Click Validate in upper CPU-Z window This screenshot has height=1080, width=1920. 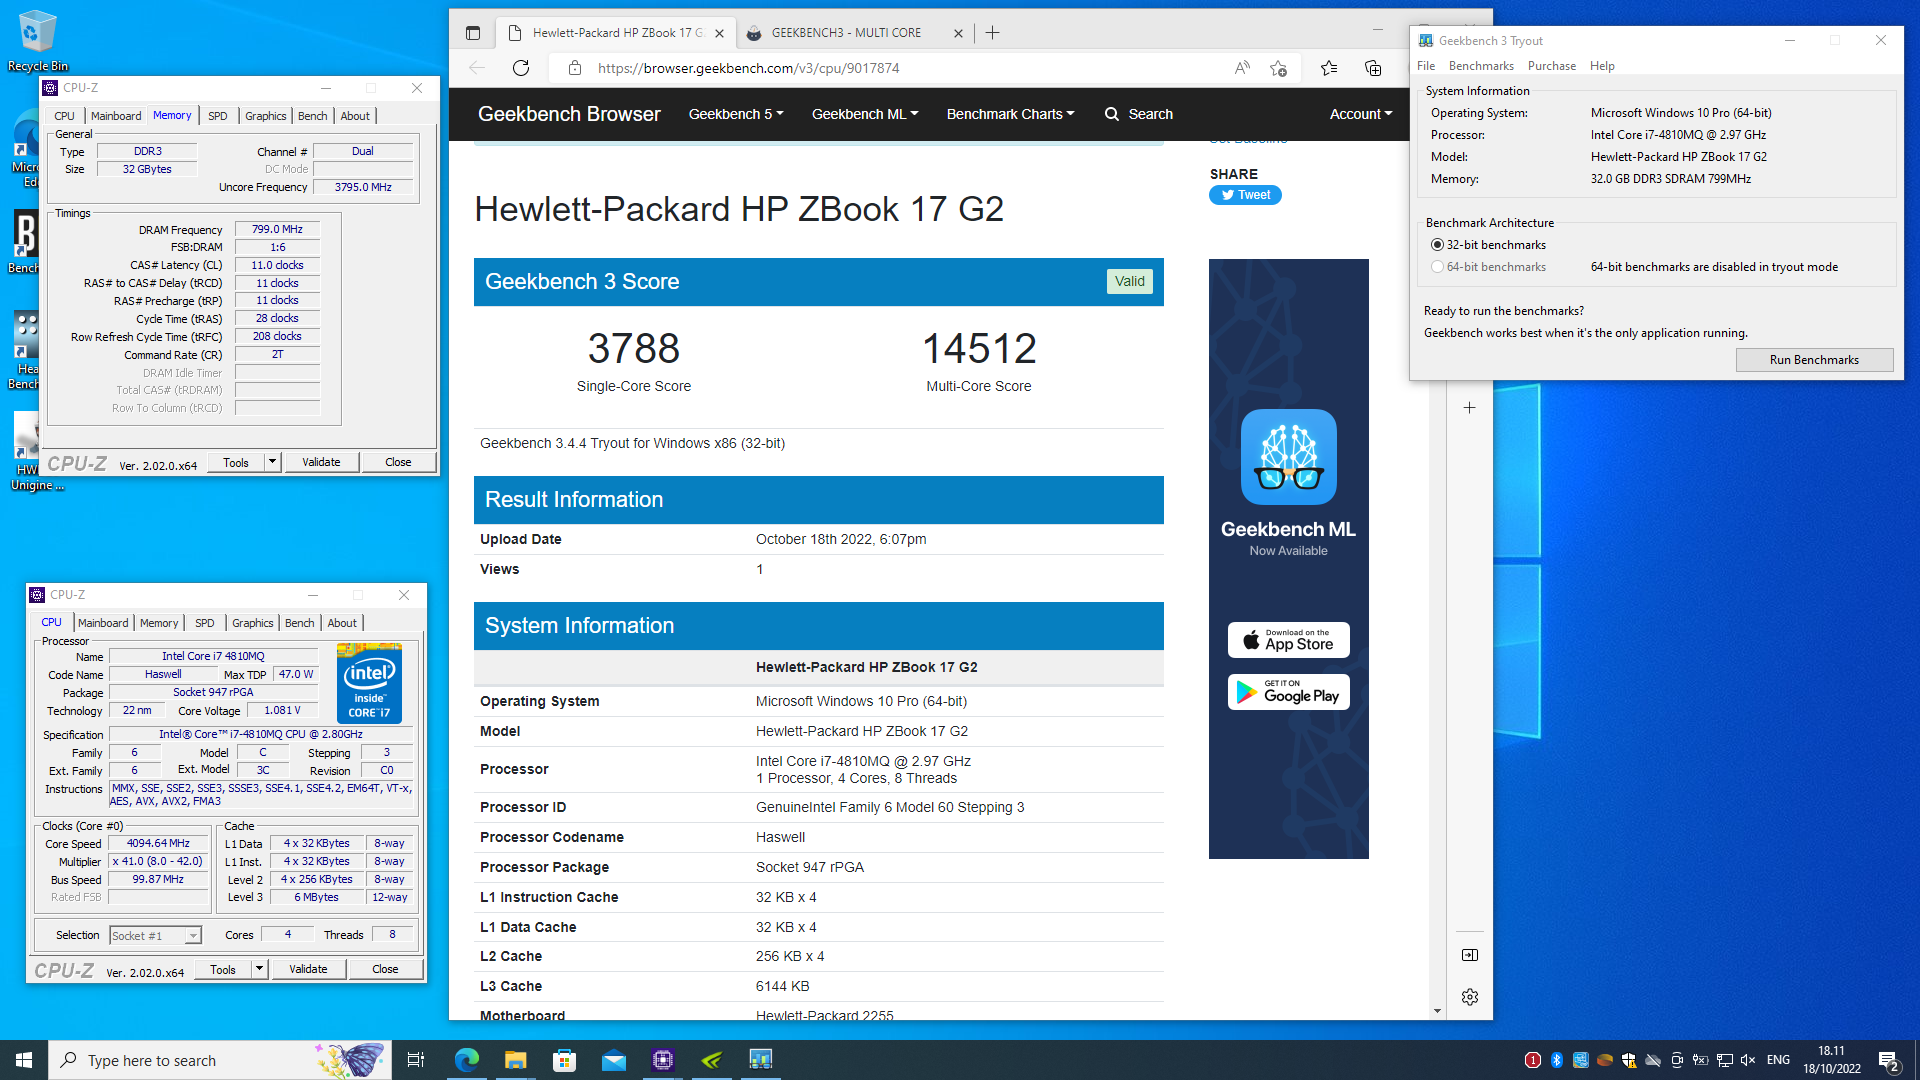[x=321, y=462]
